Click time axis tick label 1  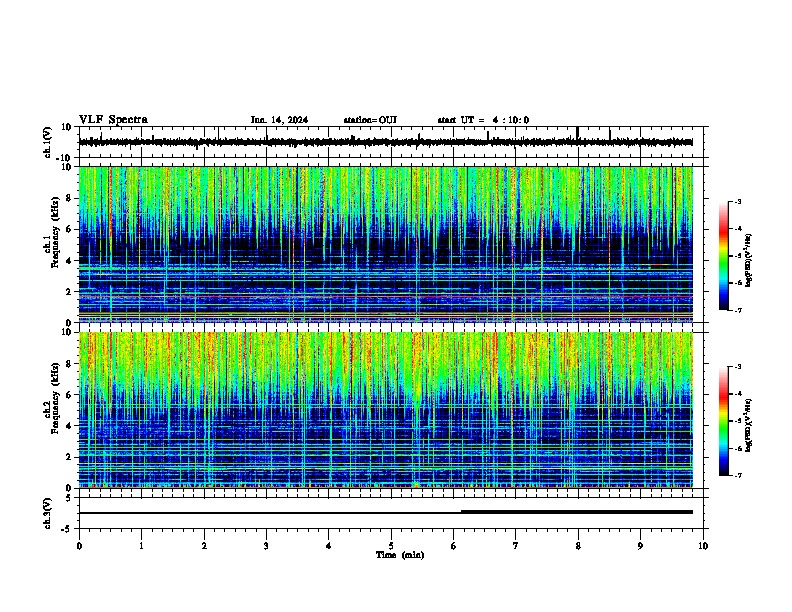tap(141, 546)
